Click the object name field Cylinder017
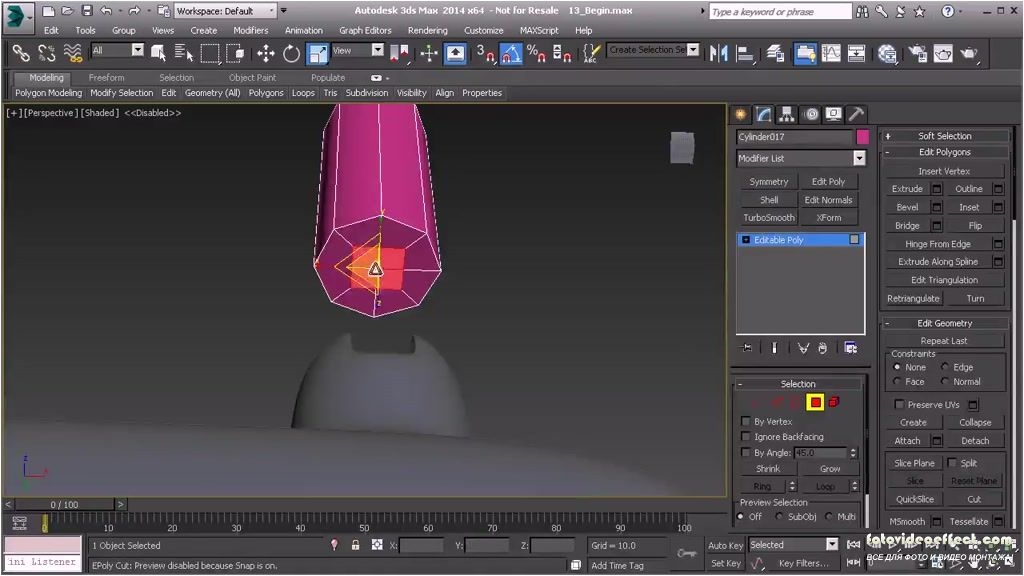The width and height of the screenshot is (1024, 576). 795,136
